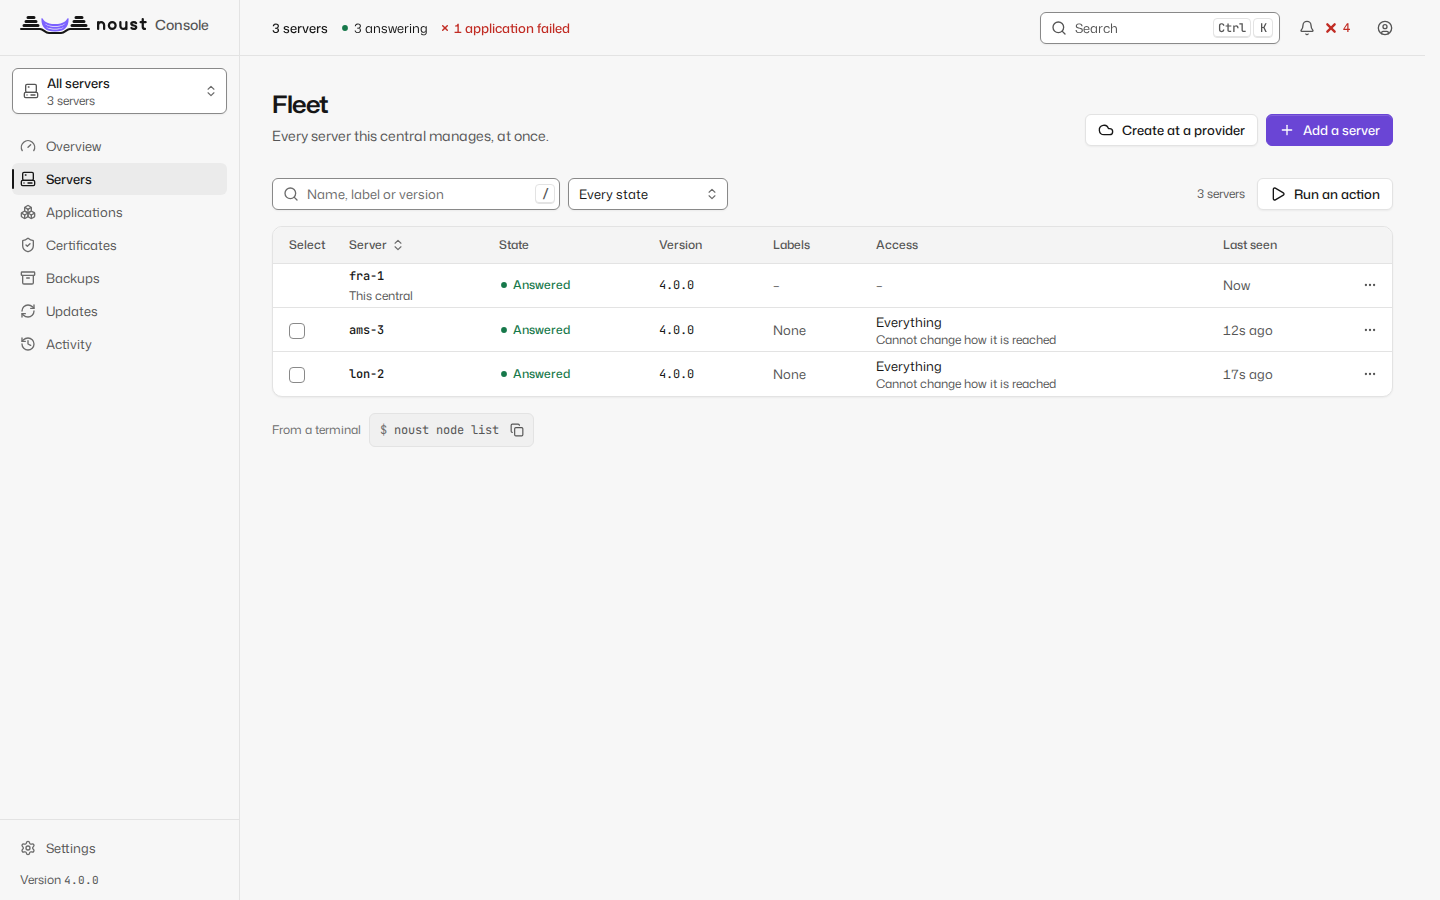
Task: Sort table by Server column
Action: [376, 245]
